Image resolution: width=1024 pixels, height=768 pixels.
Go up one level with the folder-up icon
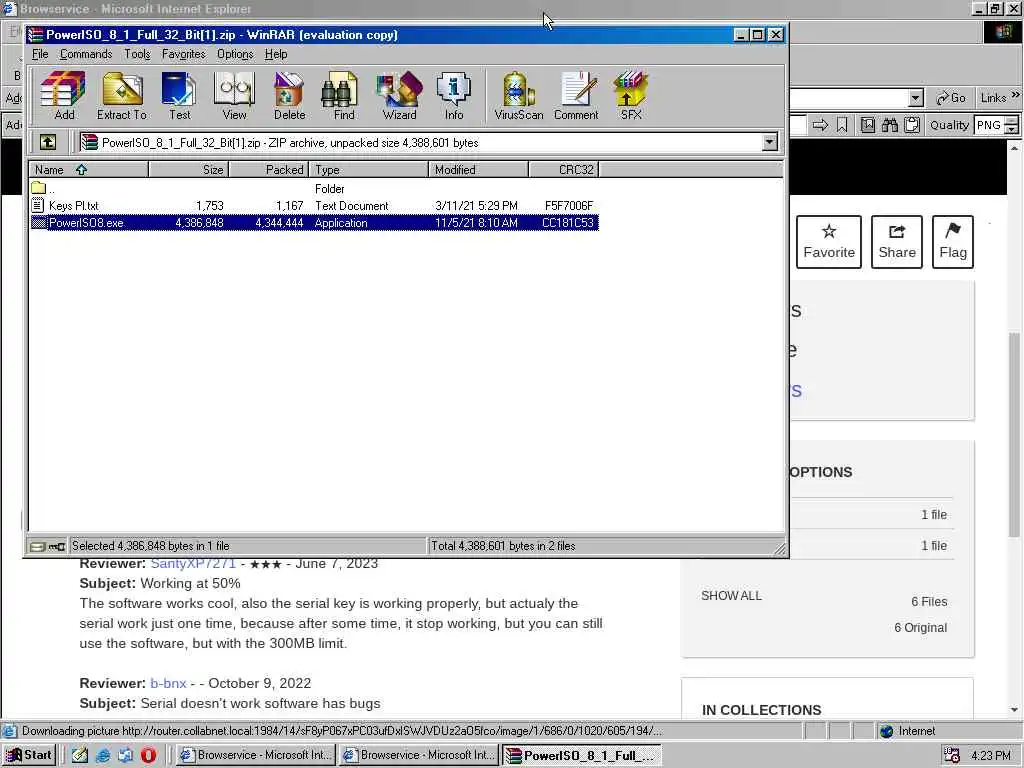tap(48, 142)
